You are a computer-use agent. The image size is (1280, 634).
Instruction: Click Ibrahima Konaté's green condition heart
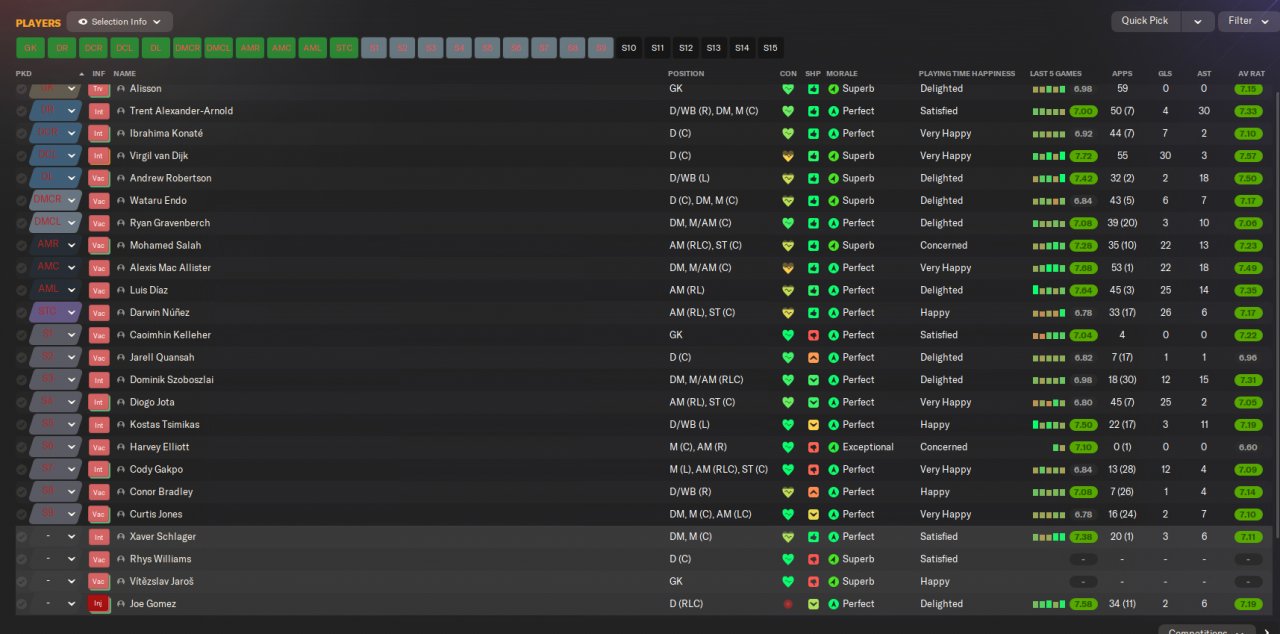(x=788, y=134)
